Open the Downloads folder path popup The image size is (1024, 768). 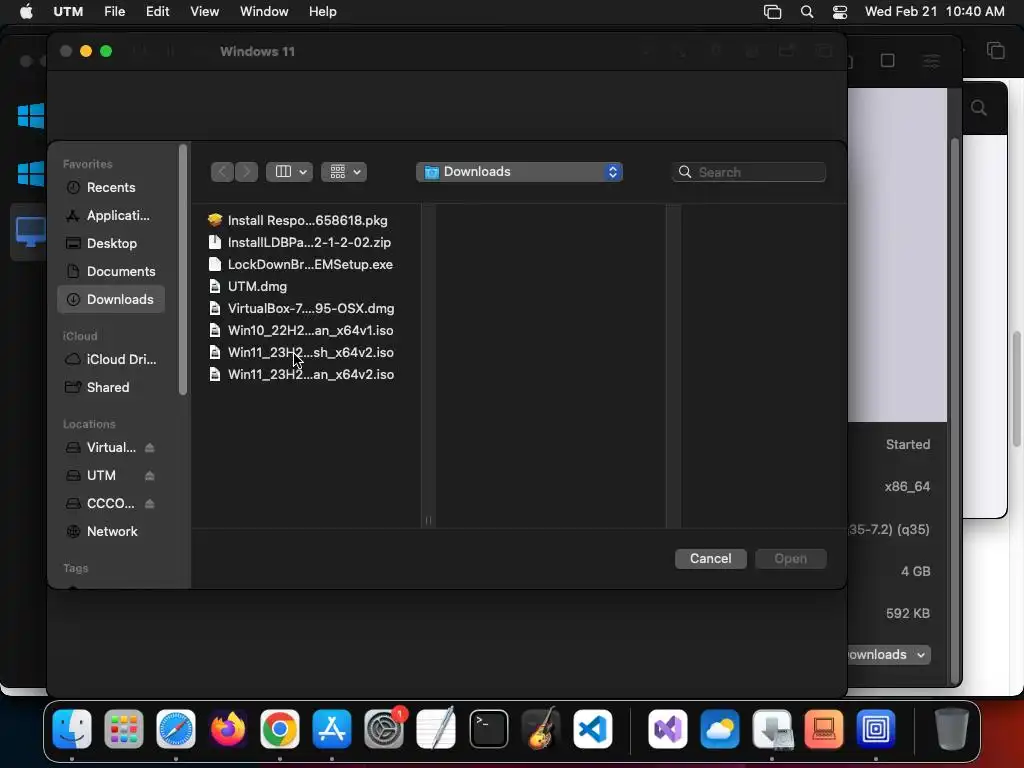(519, 172)
